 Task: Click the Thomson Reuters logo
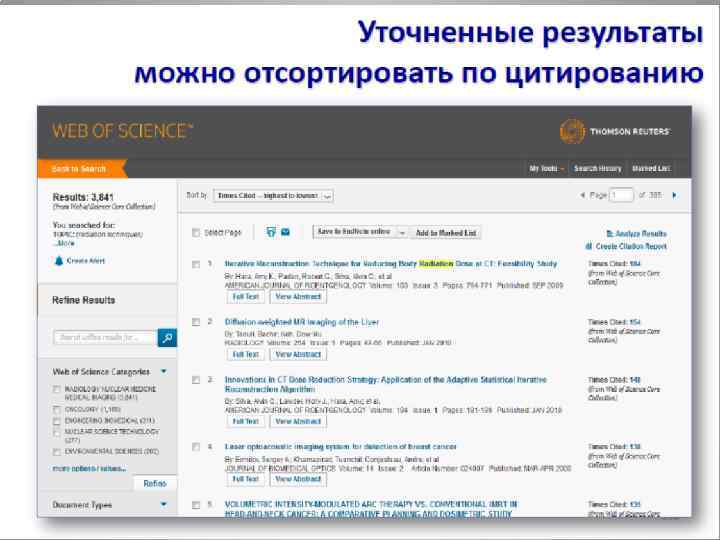coord(614,131)
